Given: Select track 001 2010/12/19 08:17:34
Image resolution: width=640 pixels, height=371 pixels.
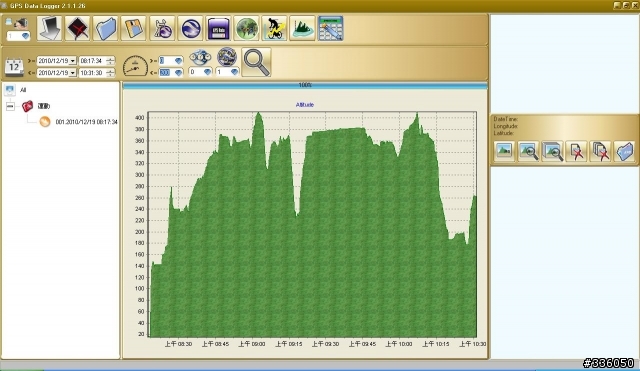Looking at the screenshot, I should [87, 122].
